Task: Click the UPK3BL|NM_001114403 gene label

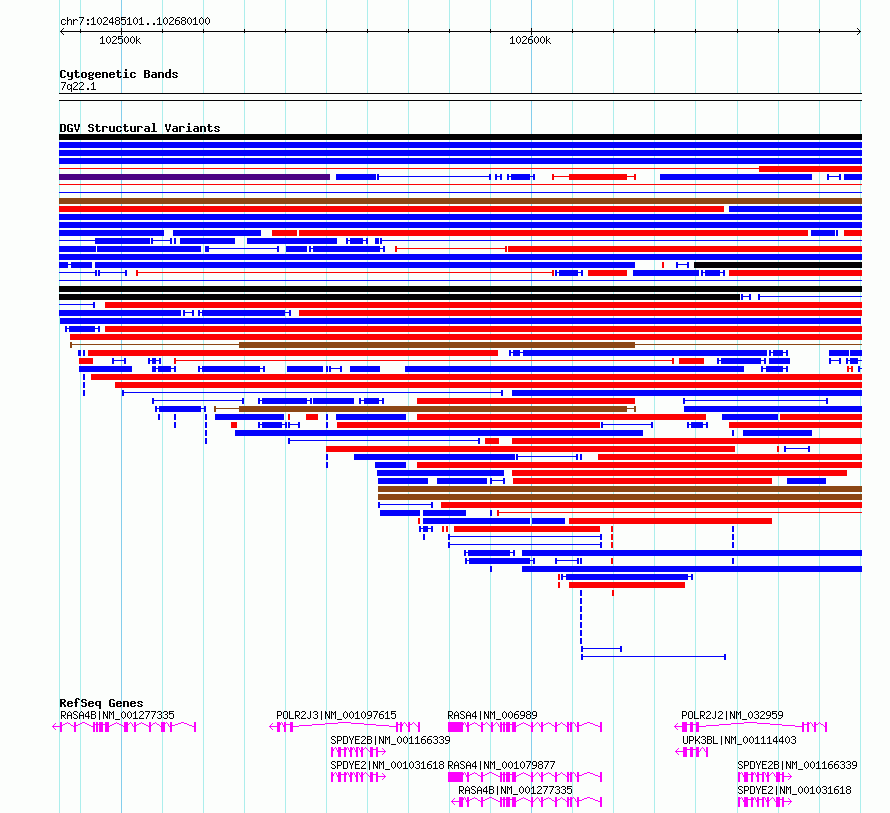Action: (739, 740)
